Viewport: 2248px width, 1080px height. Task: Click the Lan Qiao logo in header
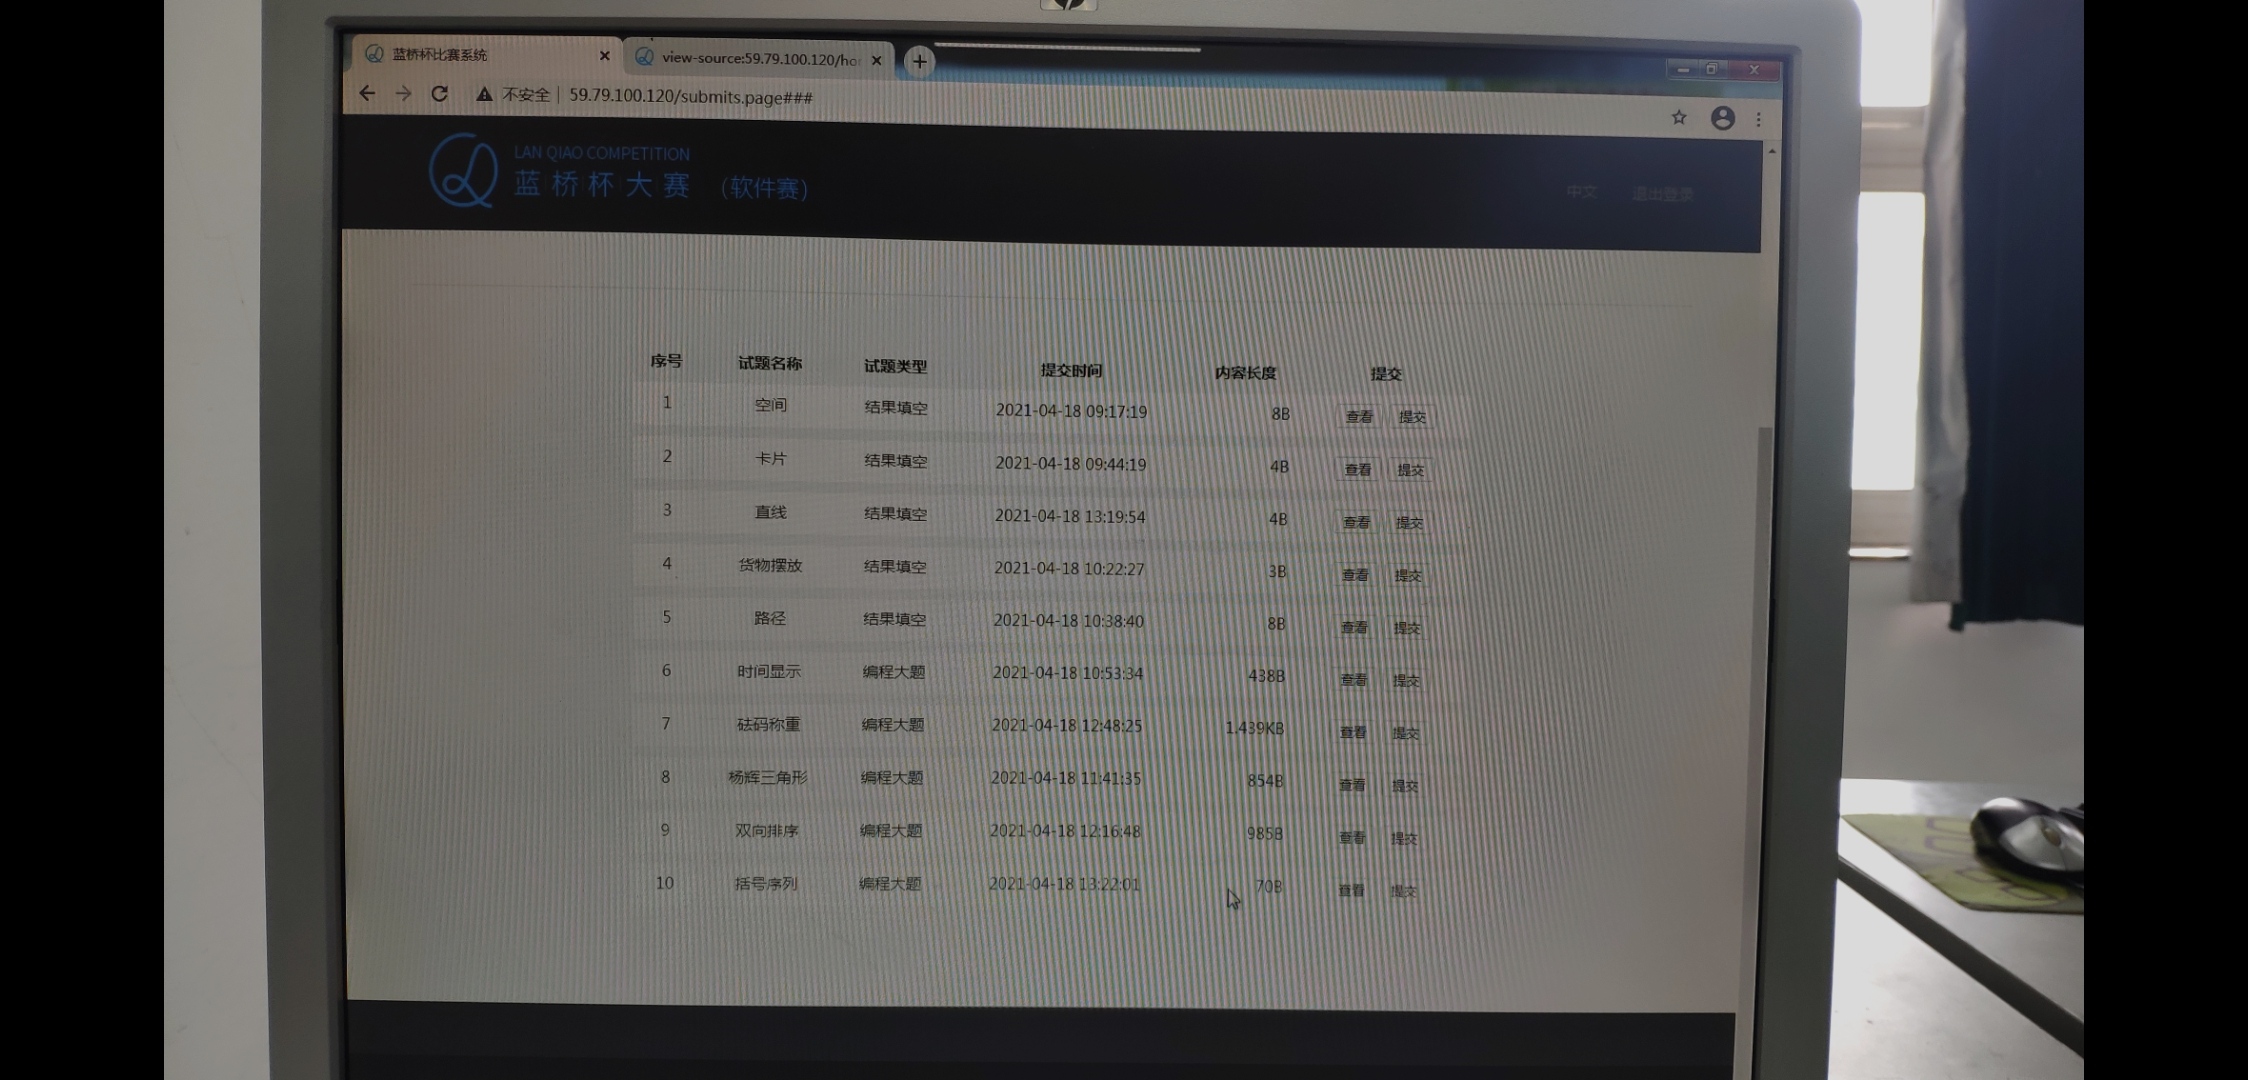point(463,170)
